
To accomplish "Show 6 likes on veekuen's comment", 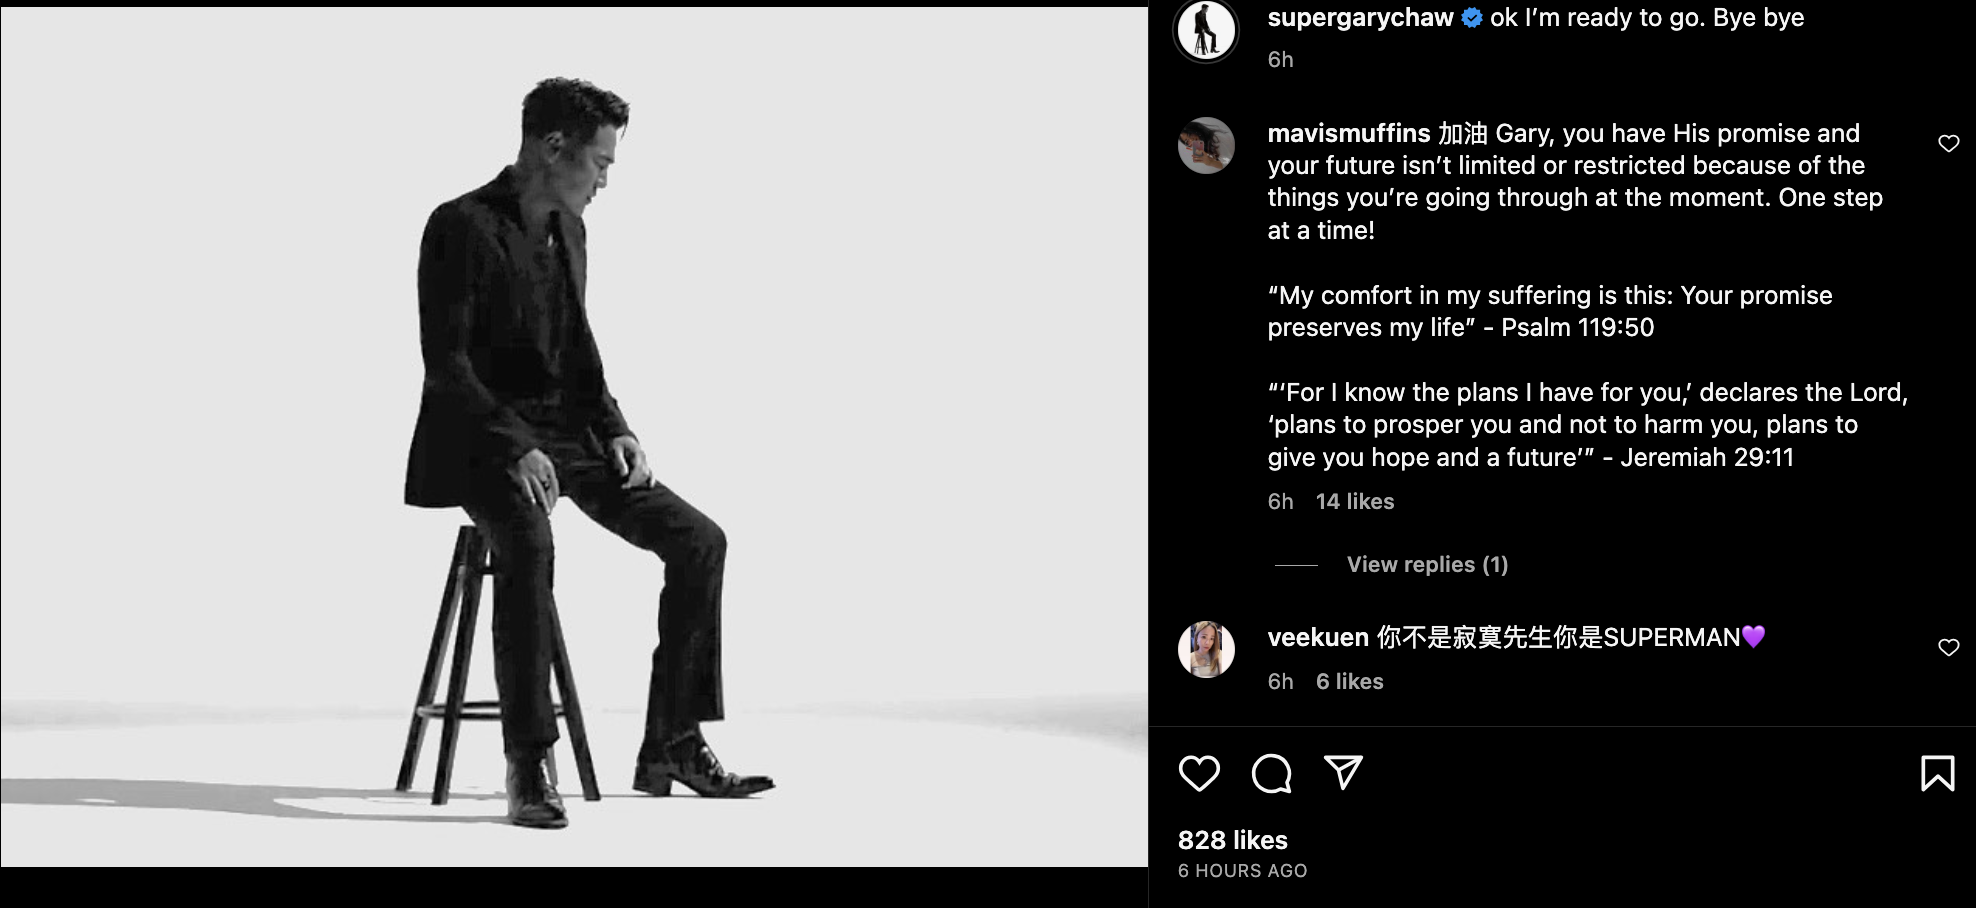I will click(x=1349, y=682).
